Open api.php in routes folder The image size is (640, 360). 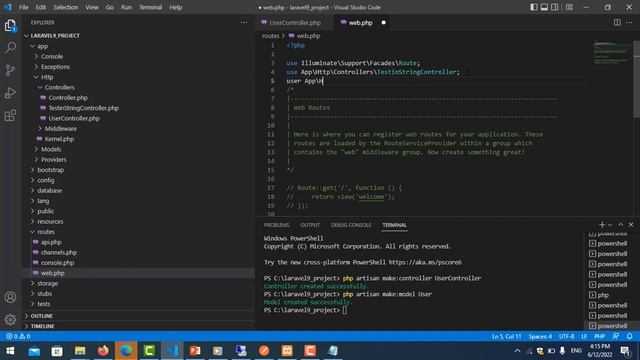point(51,242)
